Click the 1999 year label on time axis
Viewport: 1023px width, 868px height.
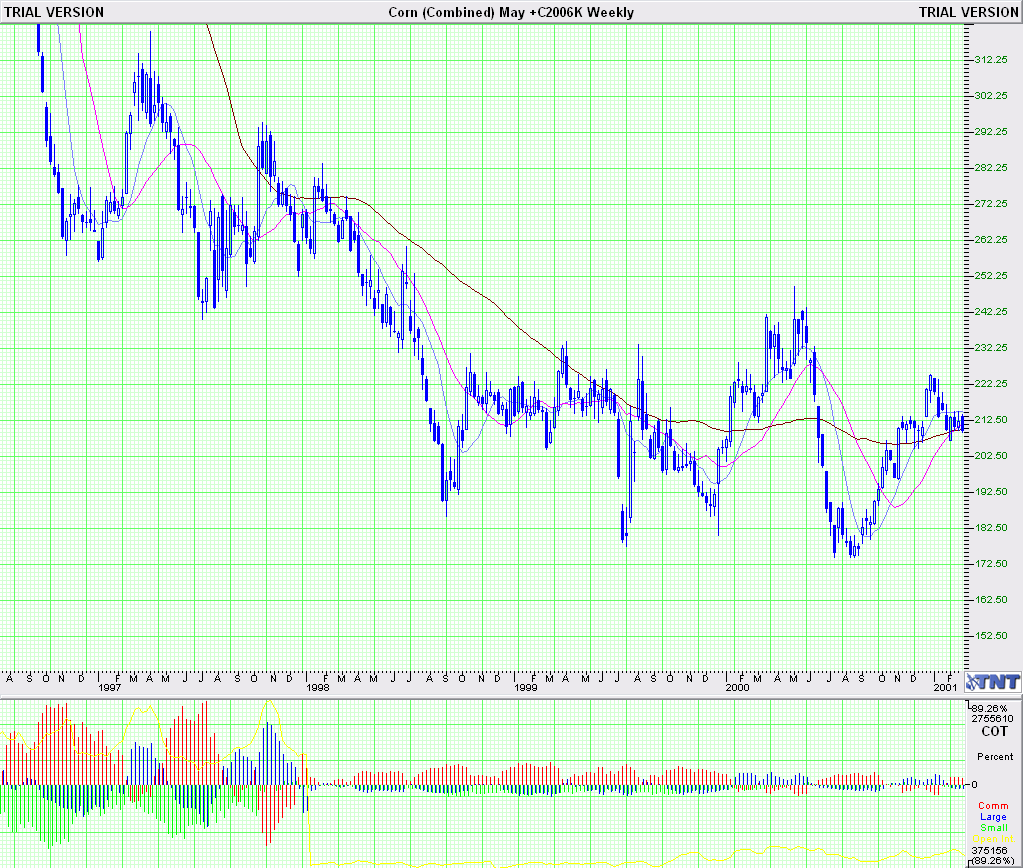(526, 687)
